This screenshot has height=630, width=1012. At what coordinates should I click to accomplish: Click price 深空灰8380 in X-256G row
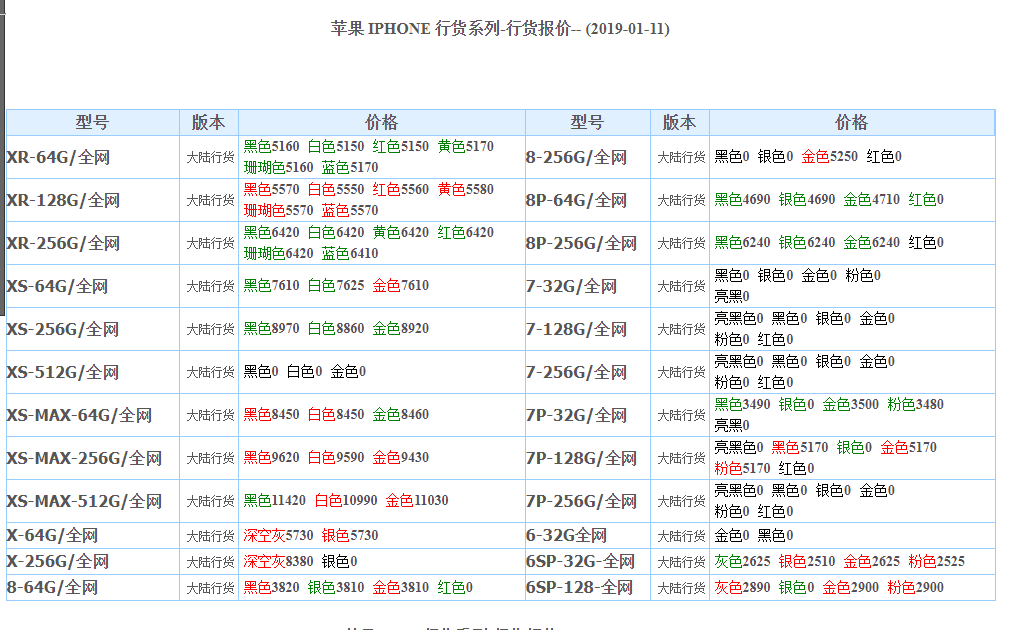click(278, 562)
